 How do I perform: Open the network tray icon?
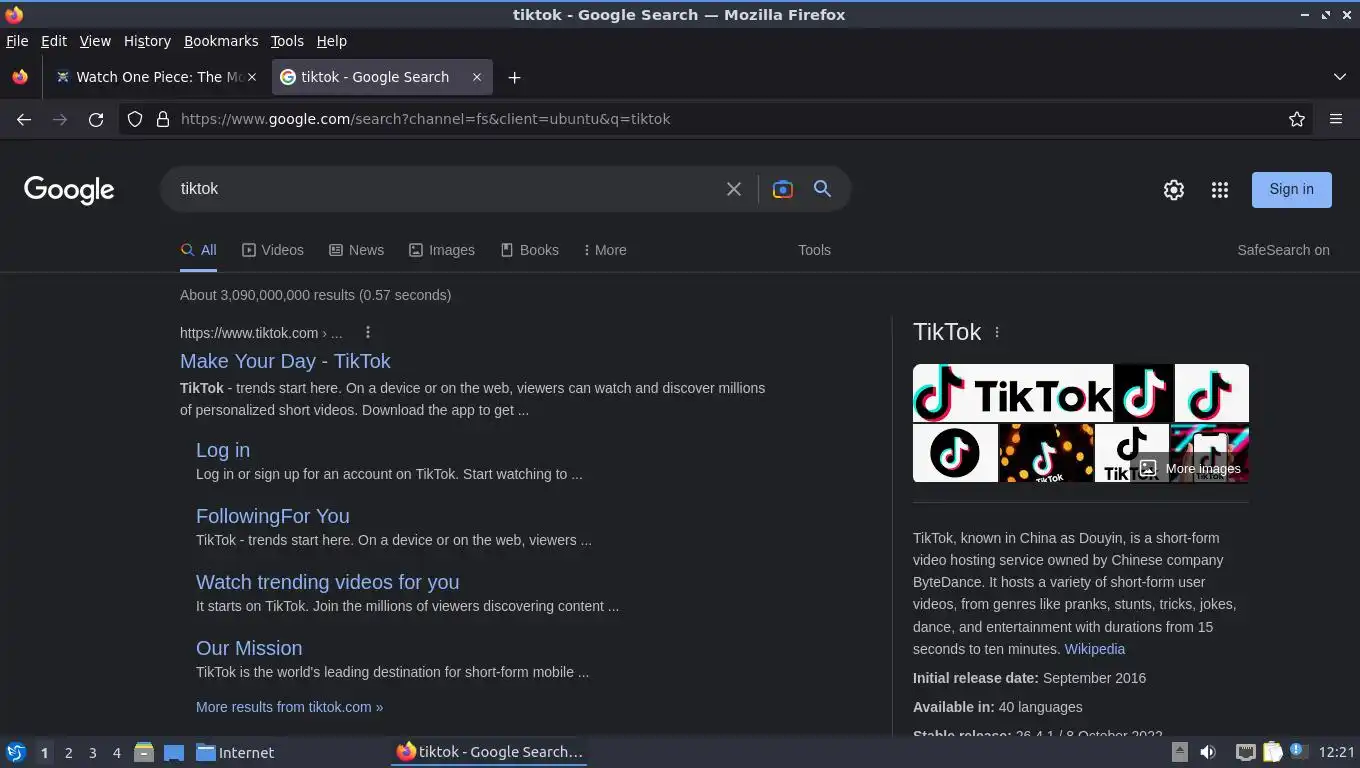1245,752
